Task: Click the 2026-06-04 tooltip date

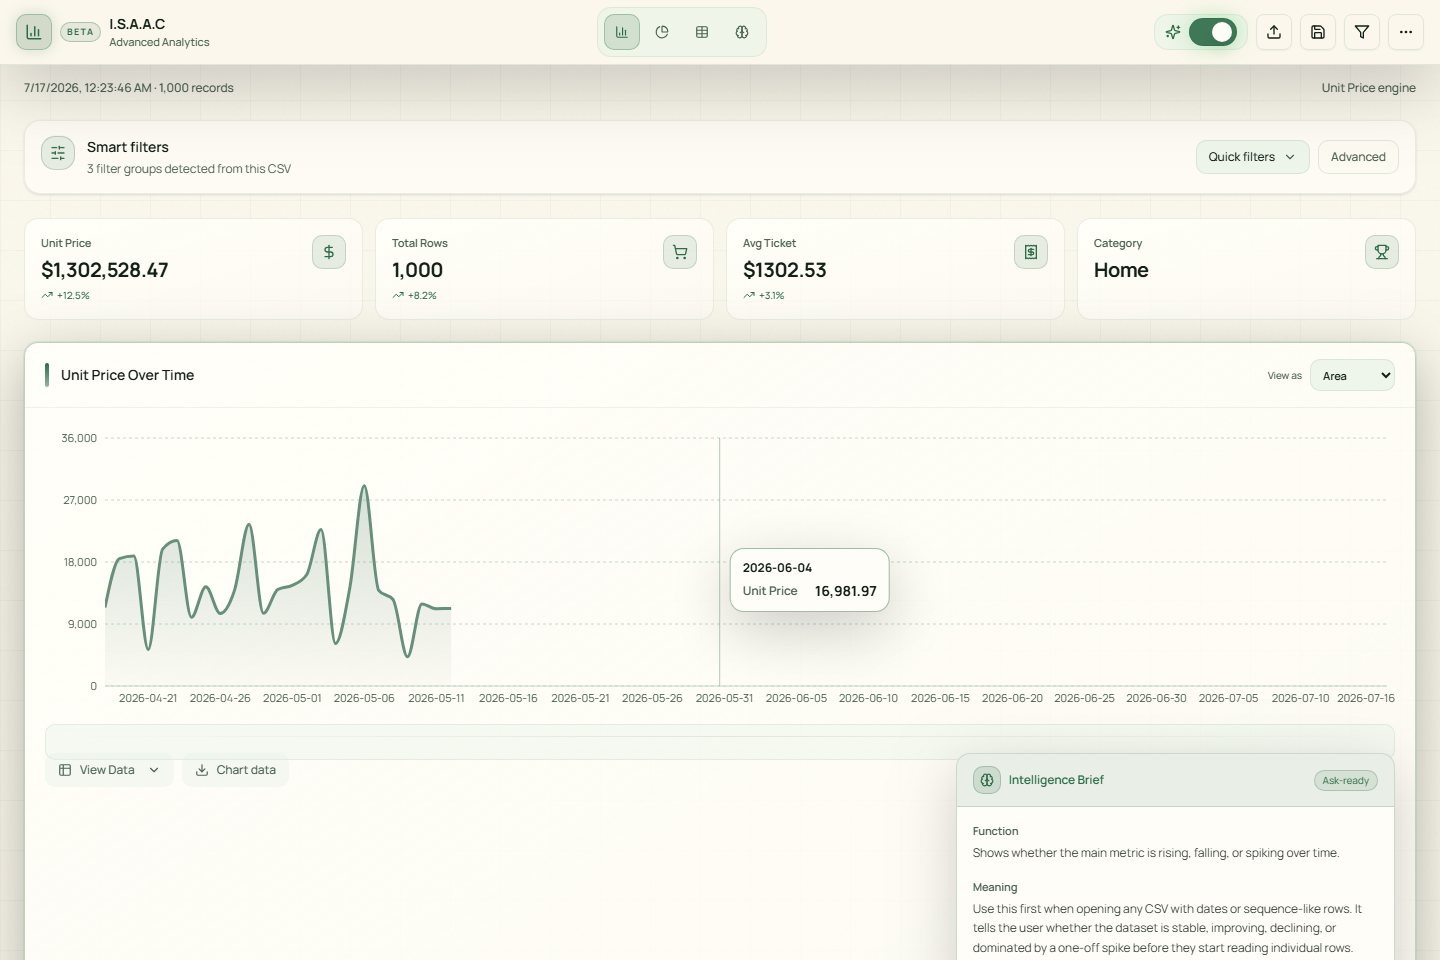Action: pos(777,568)
